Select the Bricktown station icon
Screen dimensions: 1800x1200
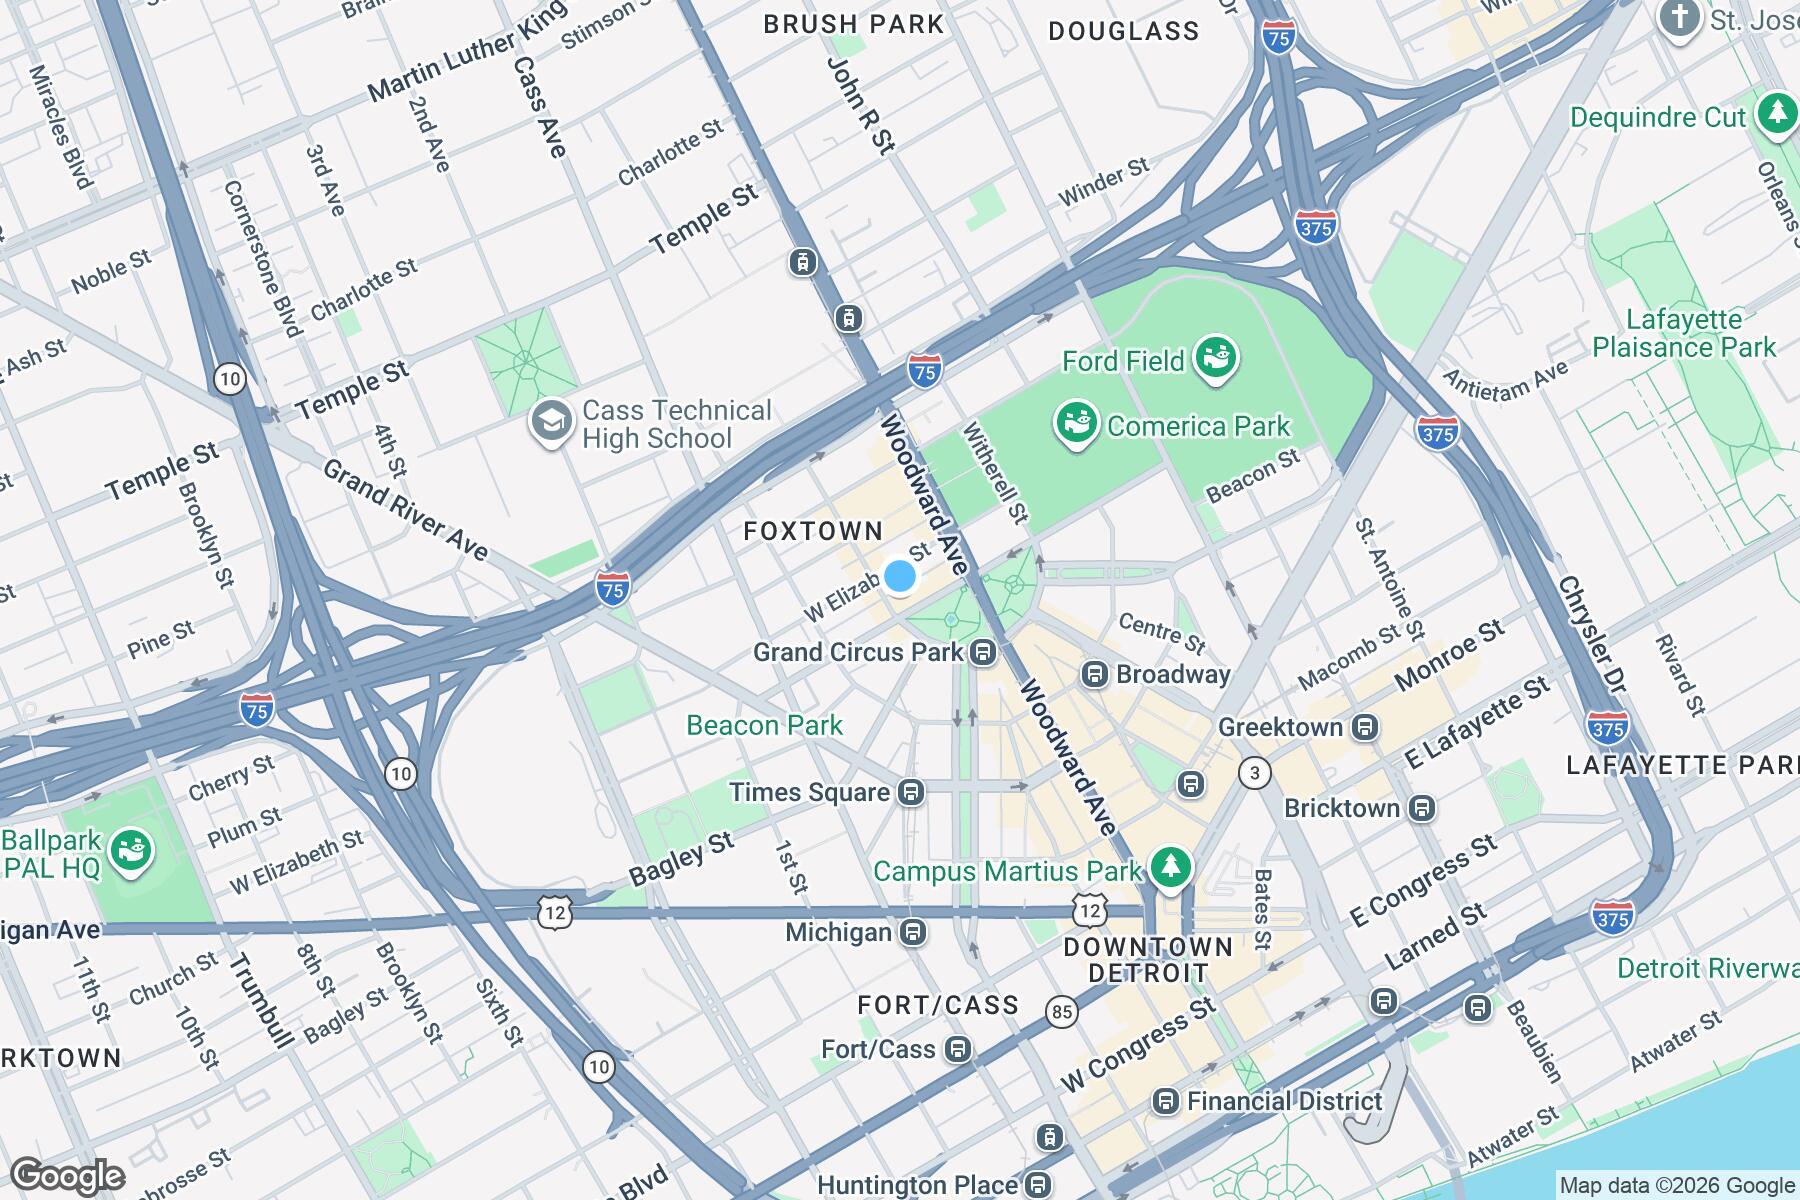pos(1422,808)
